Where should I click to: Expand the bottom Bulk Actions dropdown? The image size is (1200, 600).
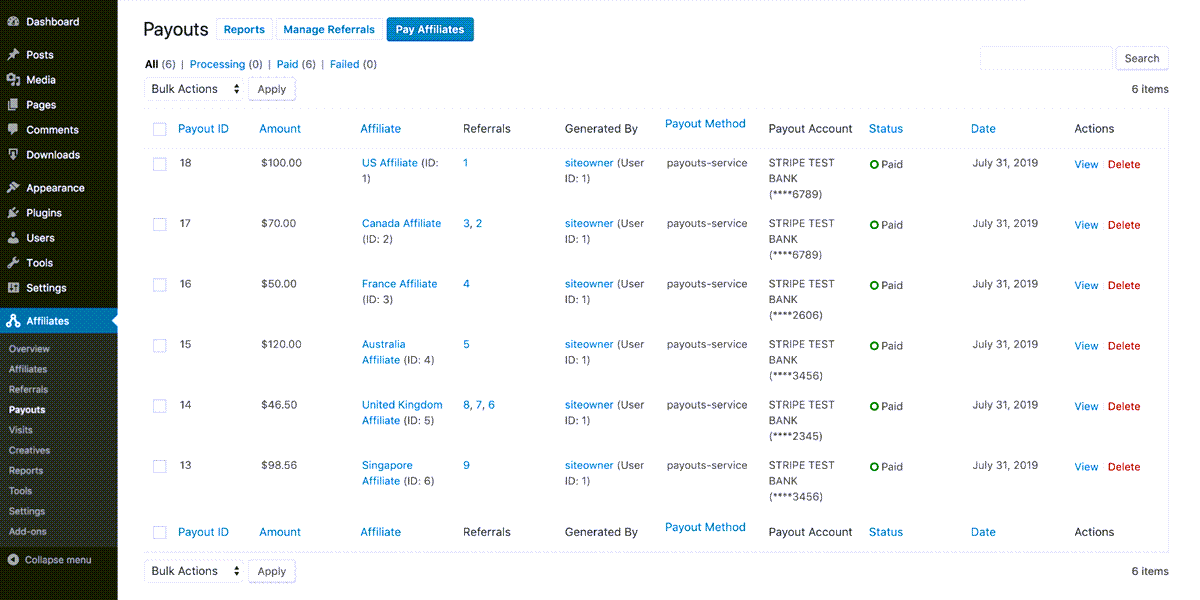(x=195, y=571)
